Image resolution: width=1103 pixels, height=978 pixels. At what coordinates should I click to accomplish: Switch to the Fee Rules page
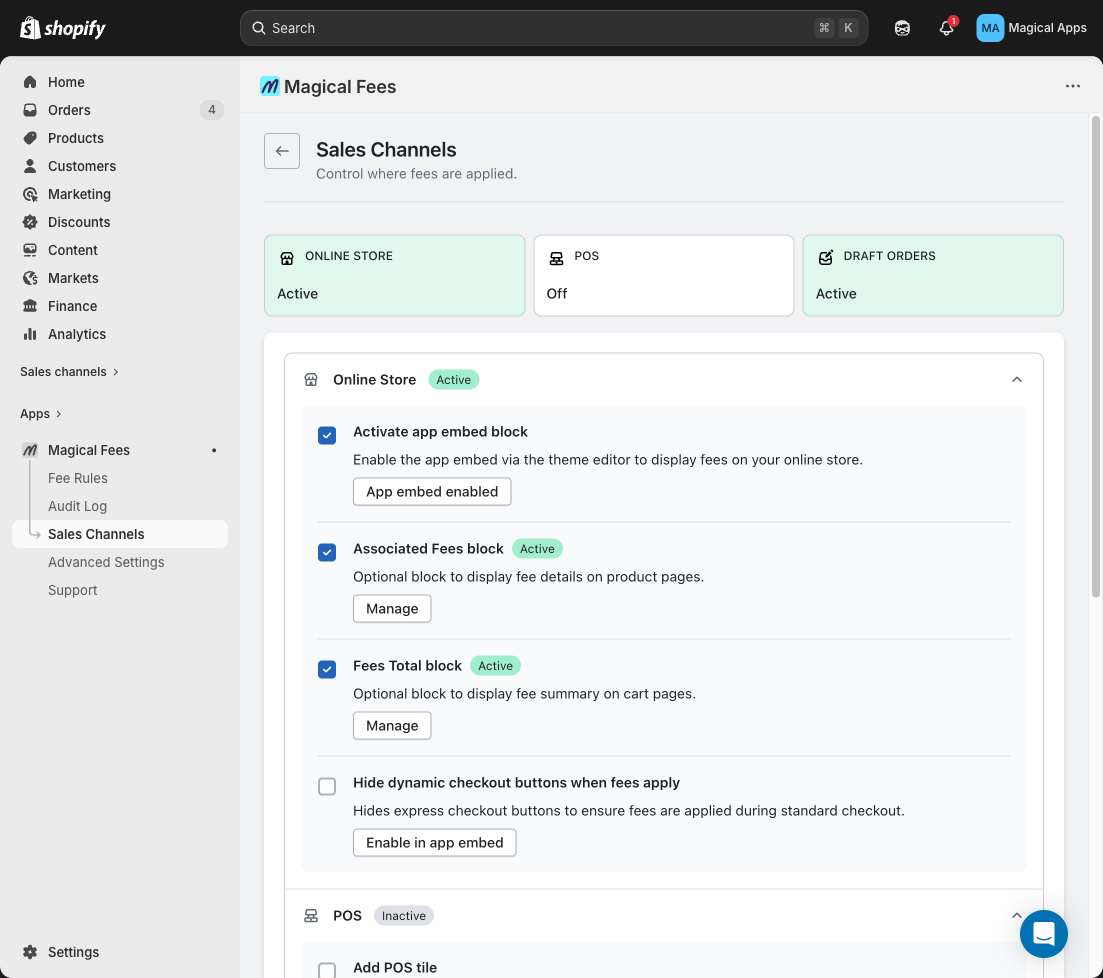pos(77,478)
